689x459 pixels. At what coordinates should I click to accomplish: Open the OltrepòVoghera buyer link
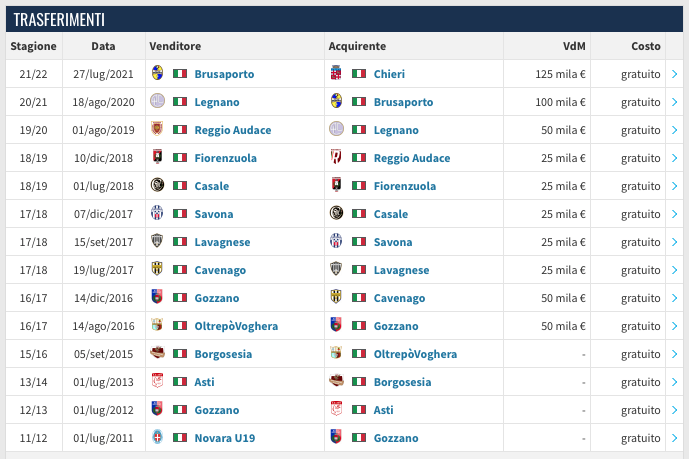[x=415, y=354]
